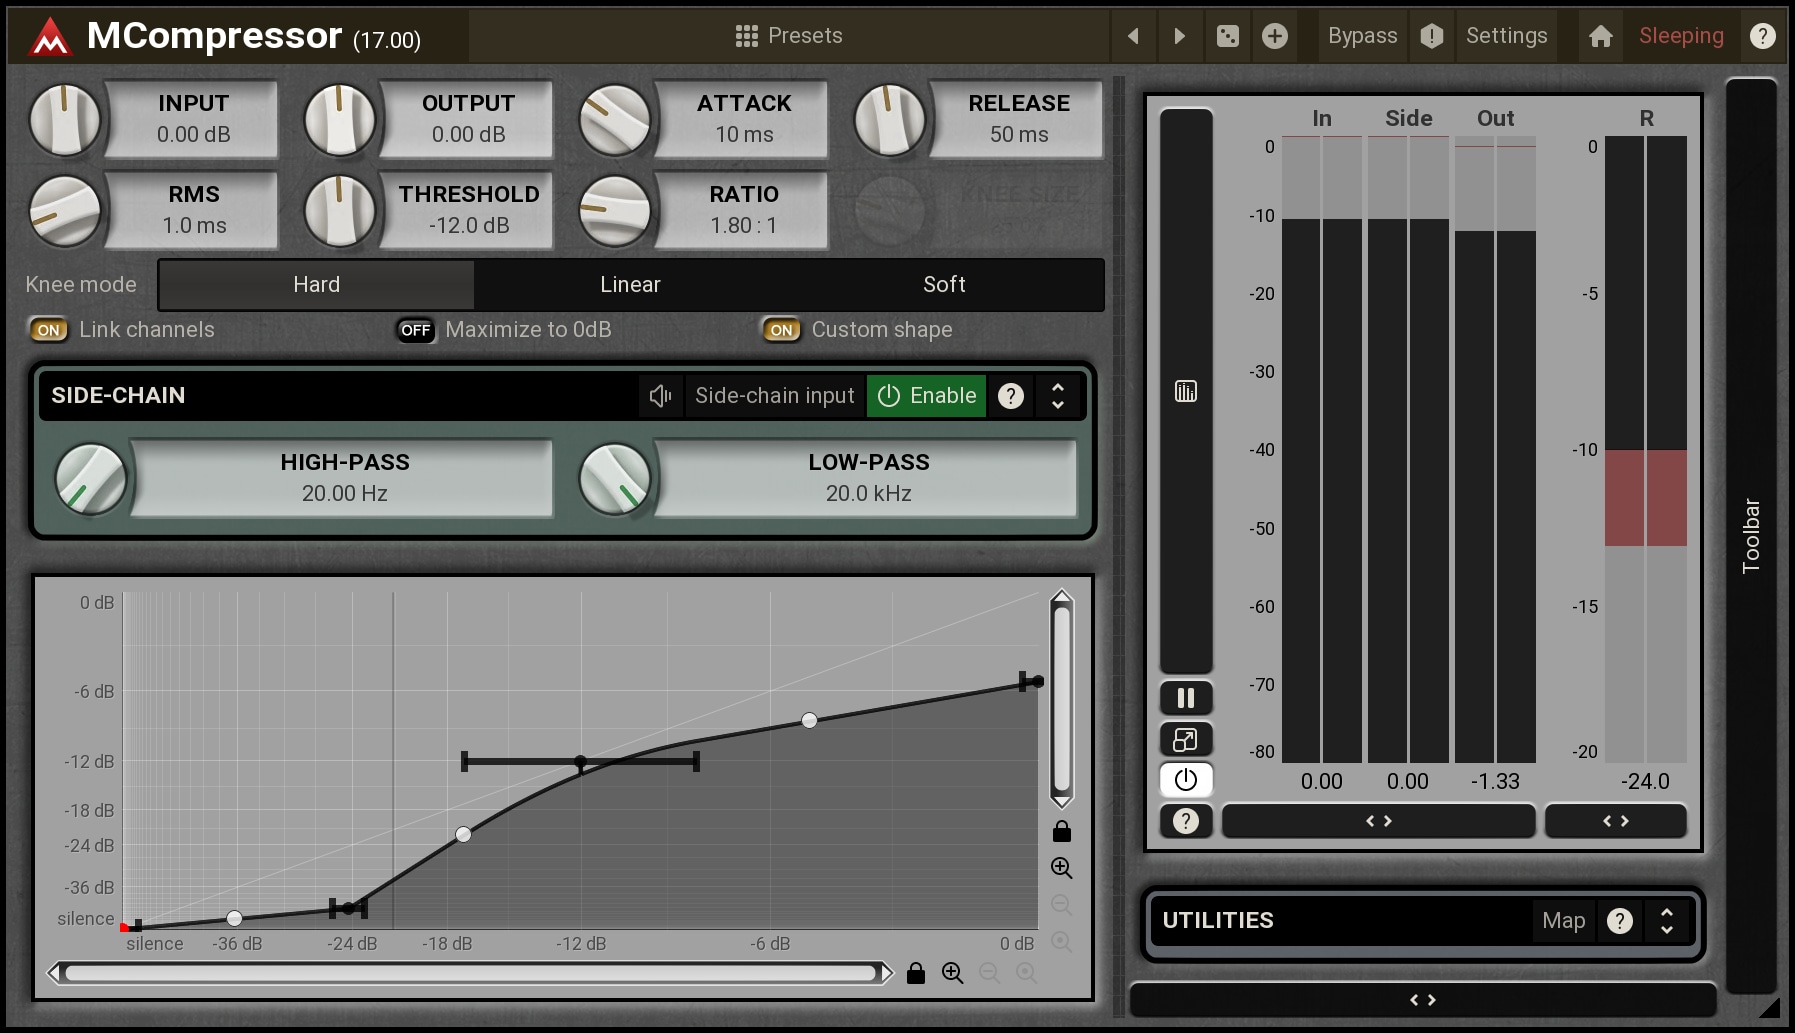Expand the Utilities panel arrows
This screenshot has height=1033, width=1795.
tap(1666, 921)
